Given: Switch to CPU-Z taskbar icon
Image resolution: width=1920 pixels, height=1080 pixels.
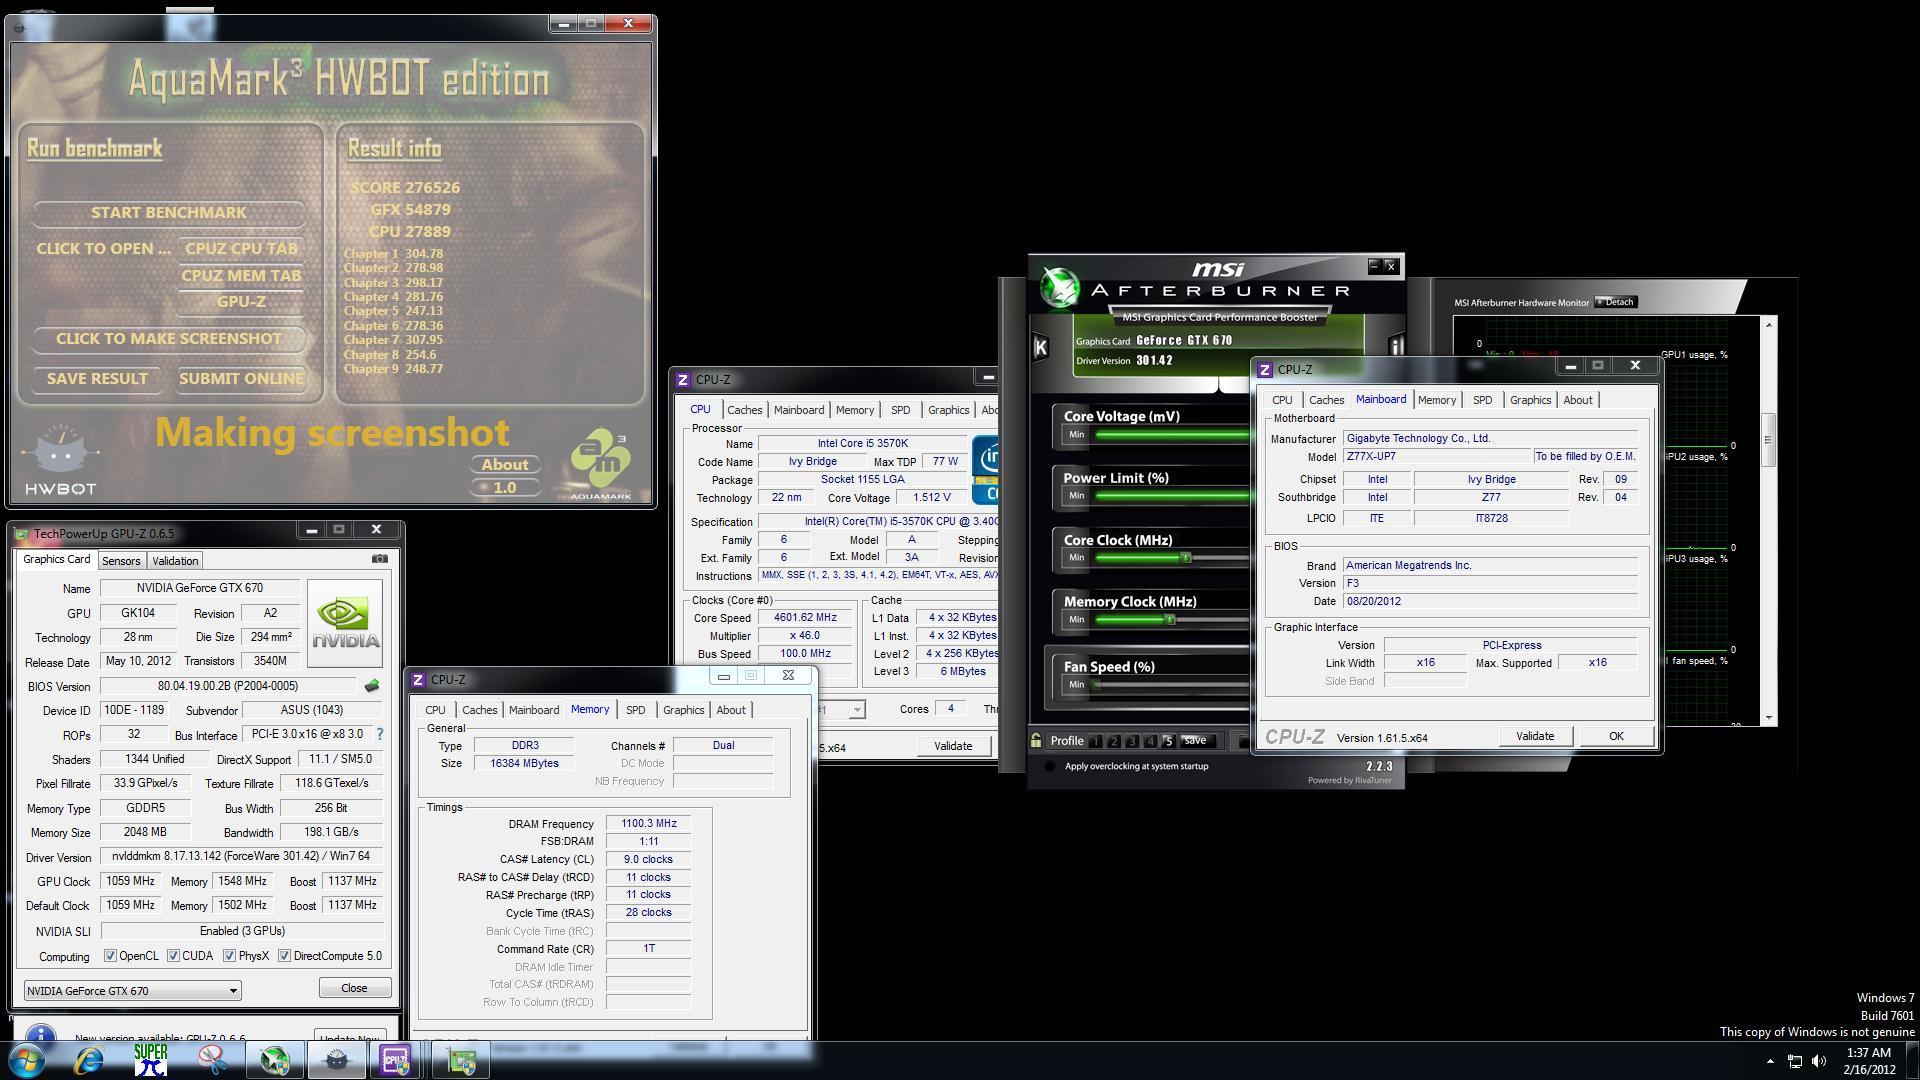Looking at the screenshot, I should (396, 1060).
